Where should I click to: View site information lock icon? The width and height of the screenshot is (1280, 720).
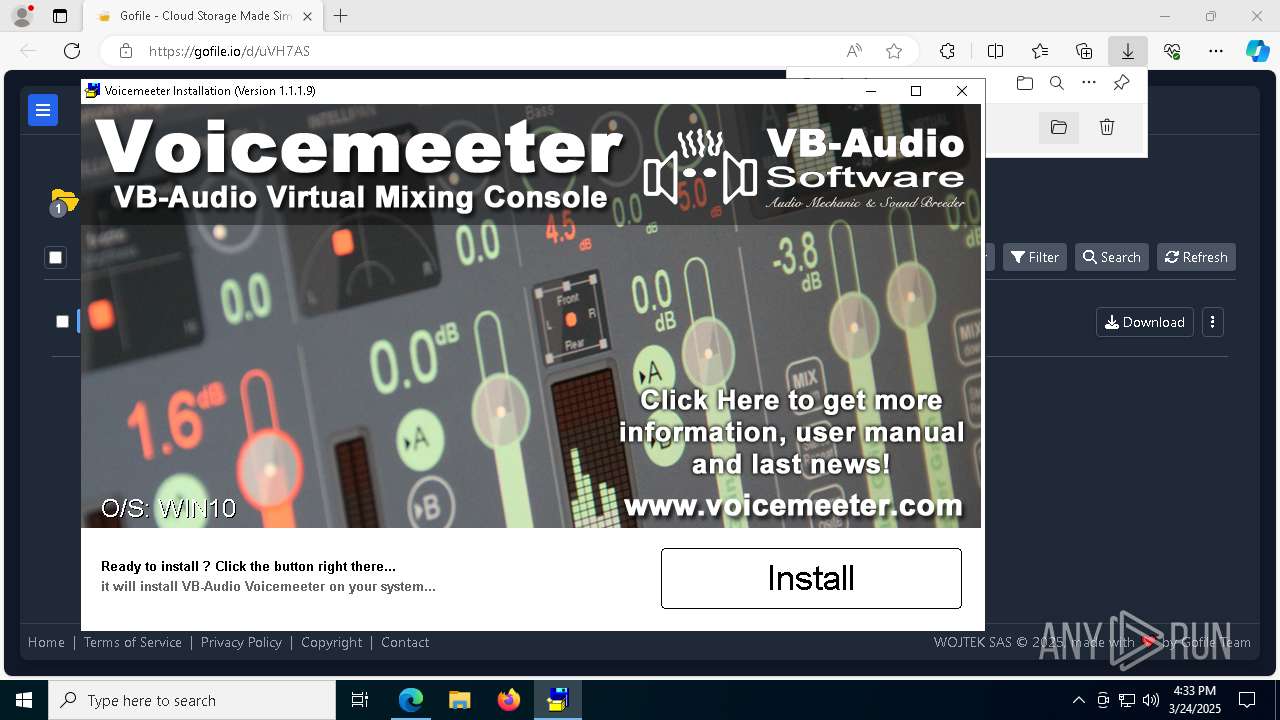125,51
